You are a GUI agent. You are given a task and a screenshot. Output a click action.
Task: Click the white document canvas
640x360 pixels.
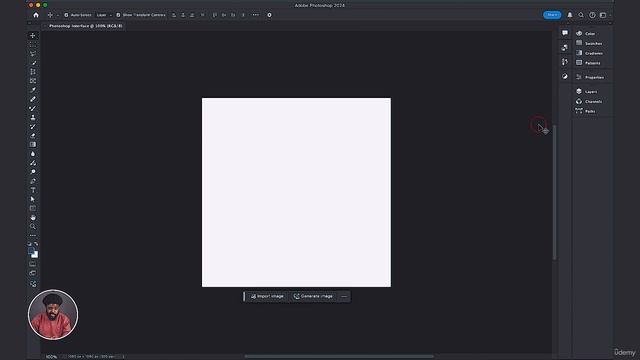296,192
